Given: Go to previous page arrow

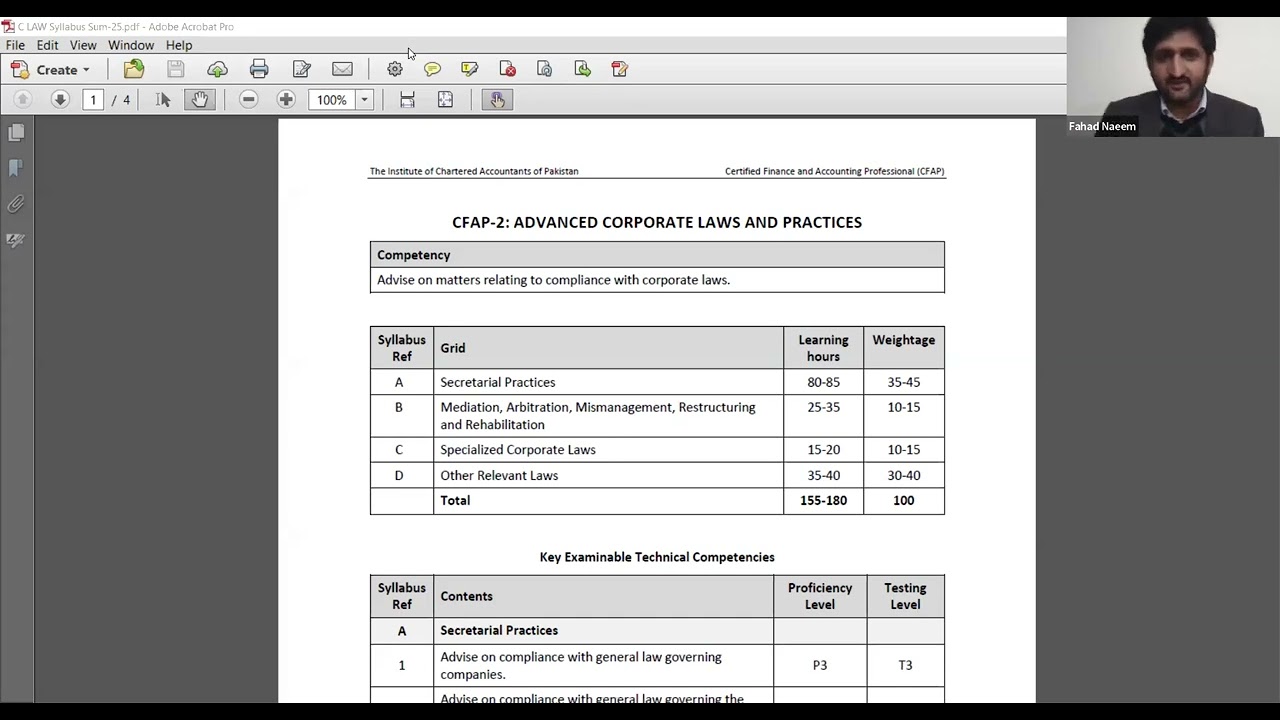Looking at the screenshot, I should 22,100.
